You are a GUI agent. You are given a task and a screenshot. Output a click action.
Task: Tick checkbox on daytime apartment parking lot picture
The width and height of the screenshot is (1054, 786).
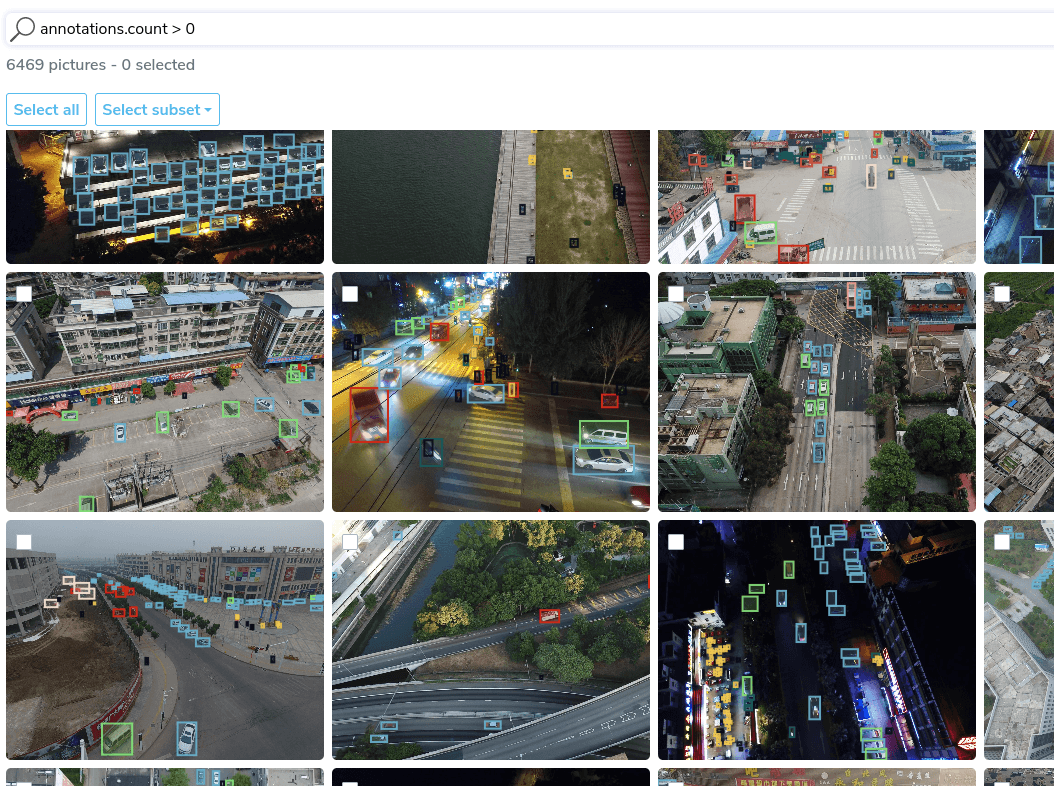[x=24, y=294]
